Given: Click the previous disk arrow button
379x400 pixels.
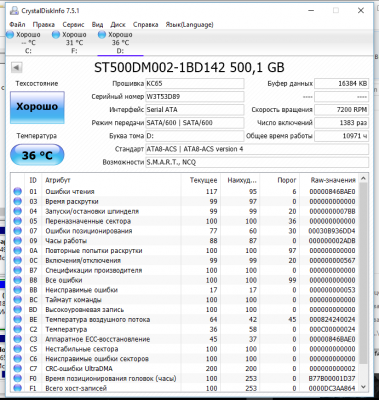Looking at the screenshot, I should [x=16, y=68].
